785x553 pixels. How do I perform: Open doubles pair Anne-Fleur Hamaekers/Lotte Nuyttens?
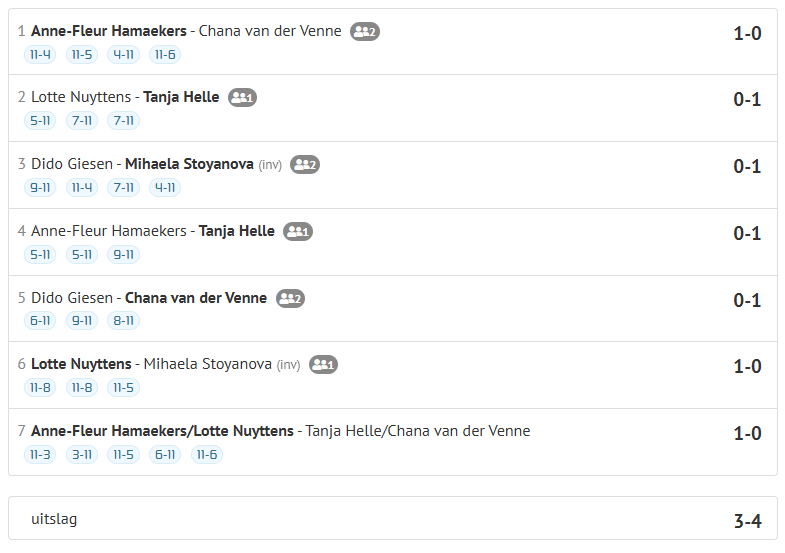163,431
